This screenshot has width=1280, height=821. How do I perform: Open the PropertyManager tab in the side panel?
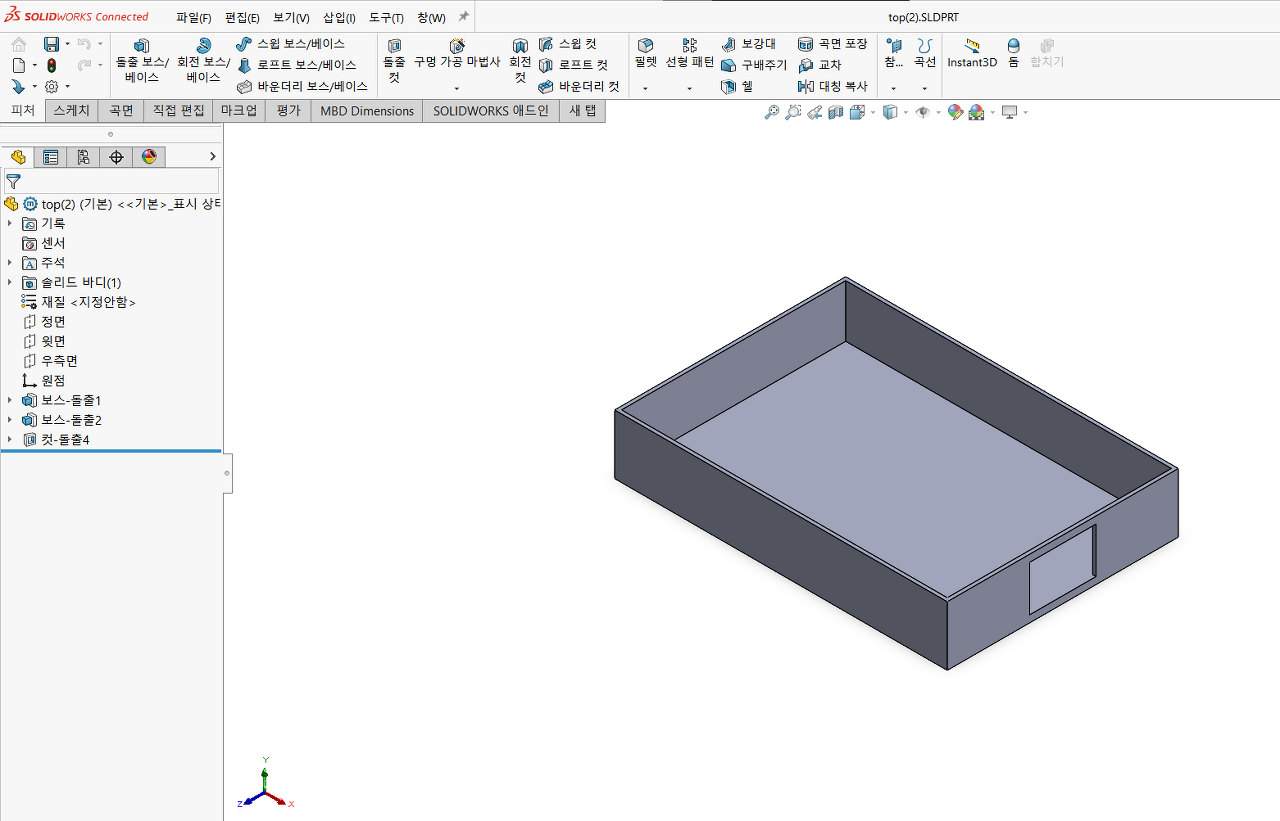point(50,157)
